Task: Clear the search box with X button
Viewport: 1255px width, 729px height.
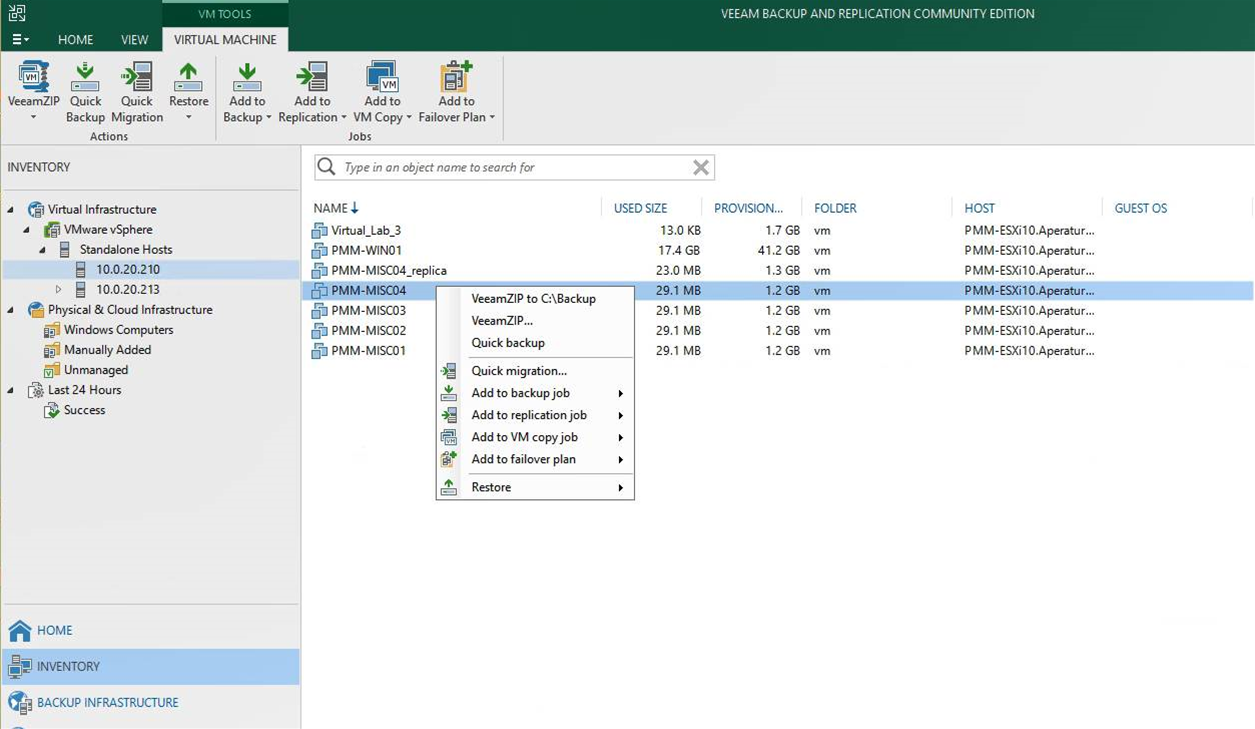Action: (x=701, y=167)
